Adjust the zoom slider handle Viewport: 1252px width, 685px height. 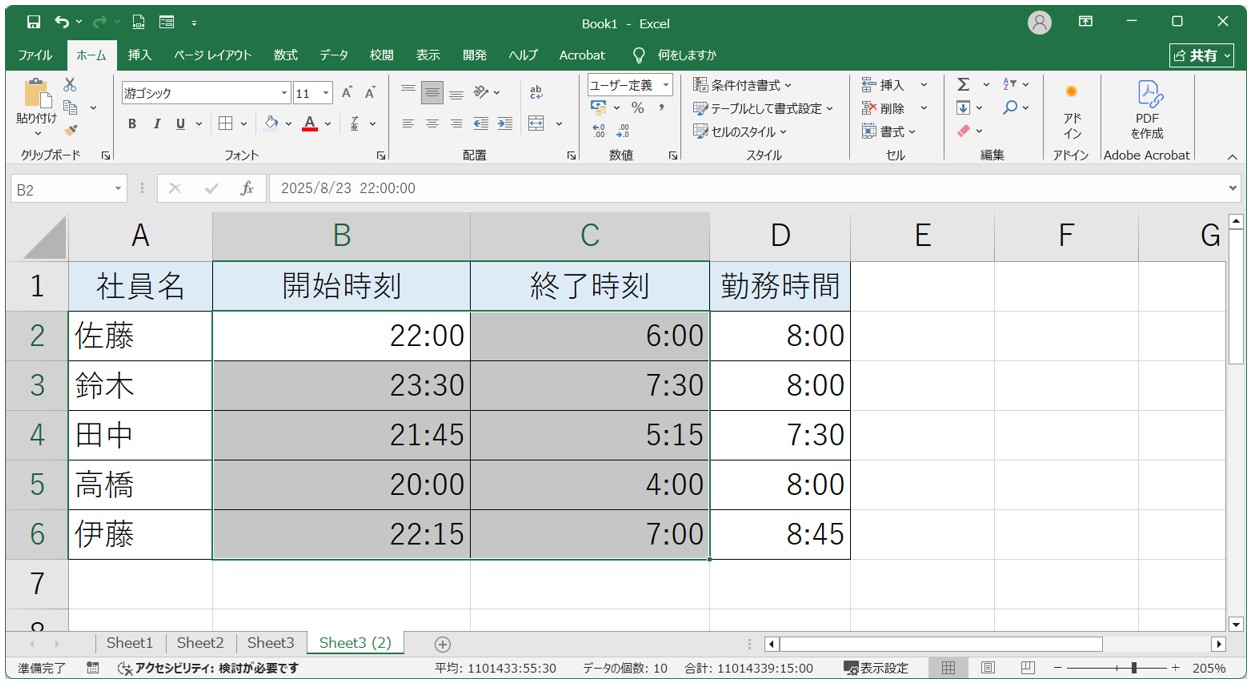pos(1133,668)
